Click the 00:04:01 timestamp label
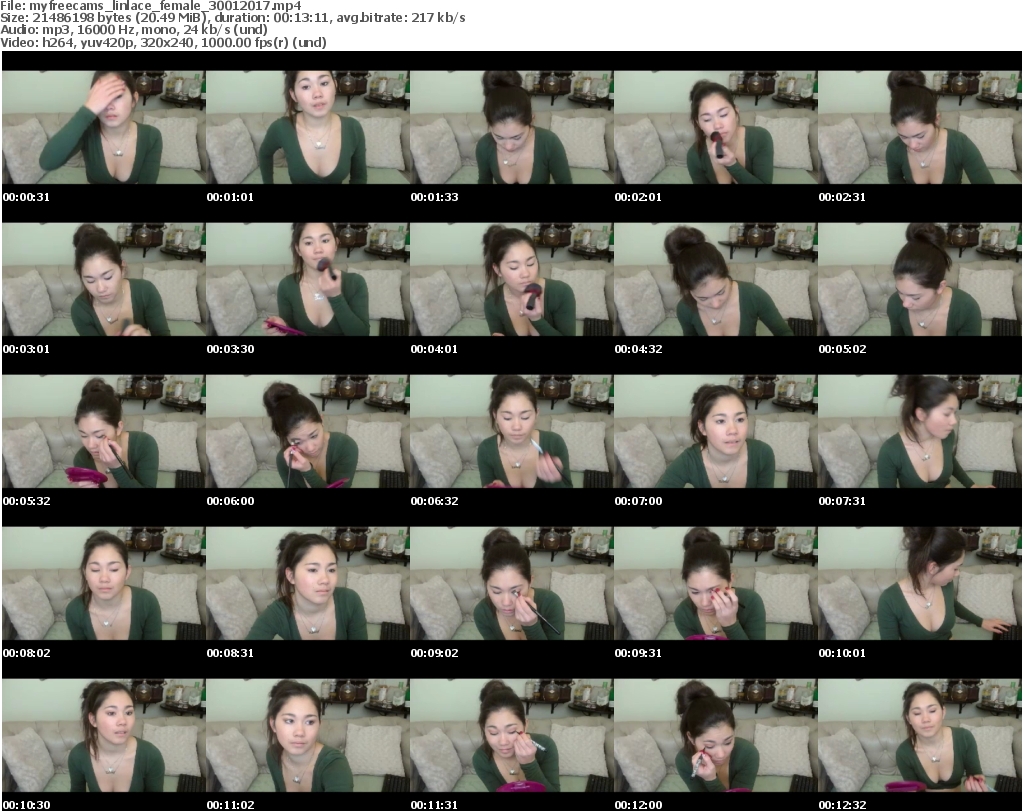This screenshot has height=811, width=1024. click(x=434, y=349)
